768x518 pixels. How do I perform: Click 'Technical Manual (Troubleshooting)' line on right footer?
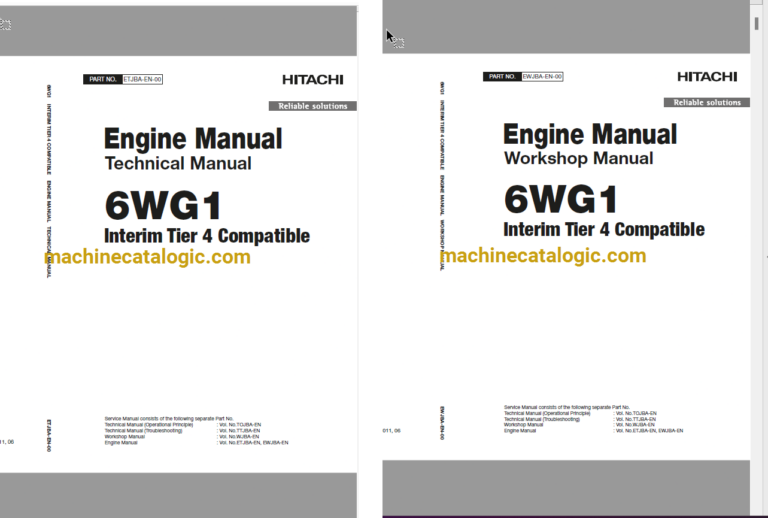[542, 419]
